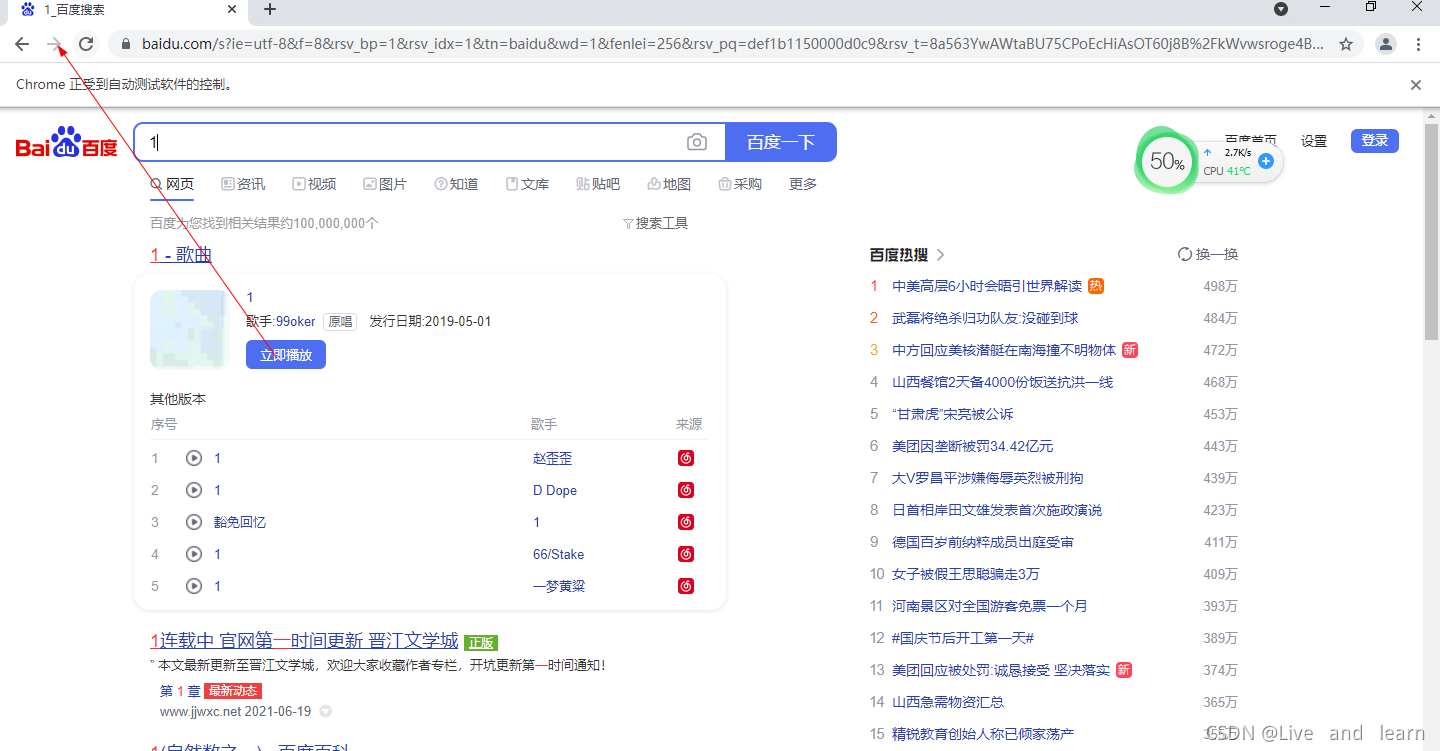Screen dimensions: 1440x751
Task: Open the 1 - 歌曲 result title
Action: pos(181,255)
